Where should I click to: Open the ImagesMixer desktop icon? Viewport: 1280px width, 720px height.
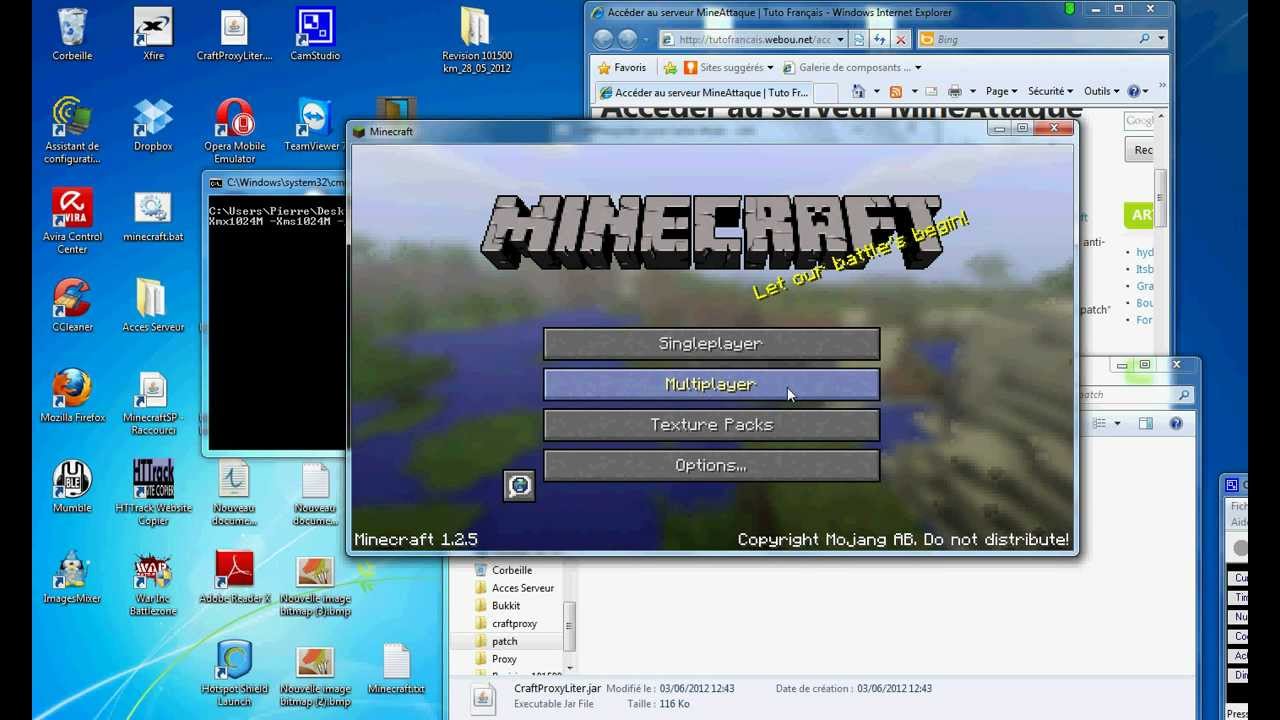[72, 578]
